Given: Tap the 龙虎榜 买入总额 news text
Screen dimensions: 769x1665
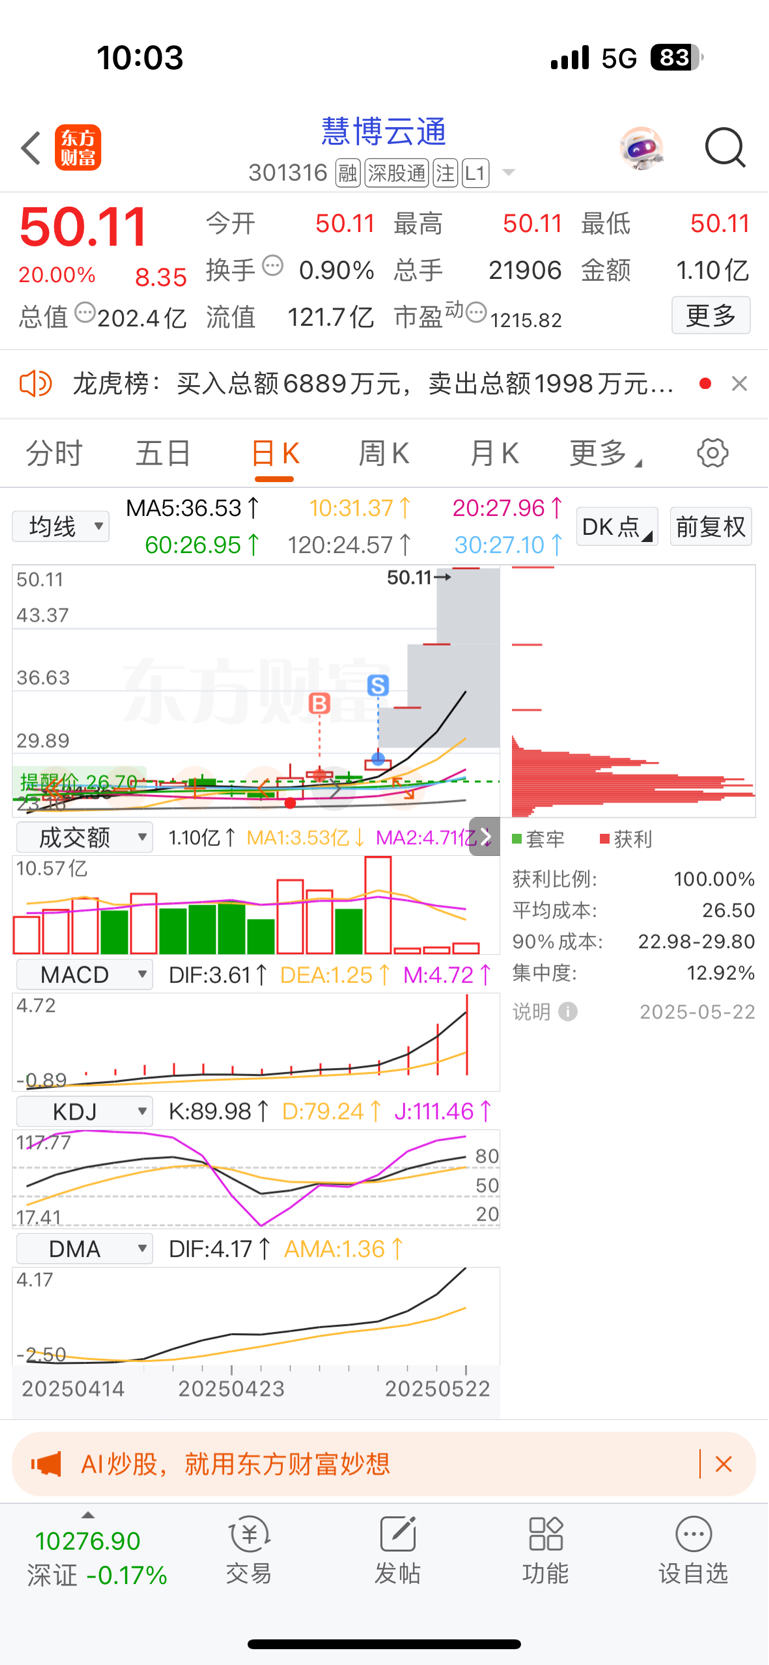Looking at the screenshot, I should point(374,383).
